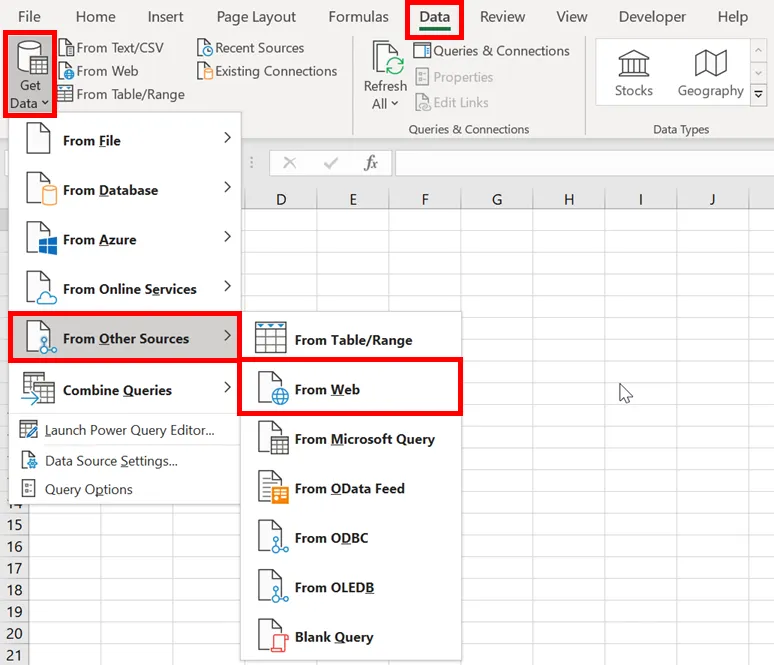Select the Stocks data type
774x665 pixels.
point(634,73)
